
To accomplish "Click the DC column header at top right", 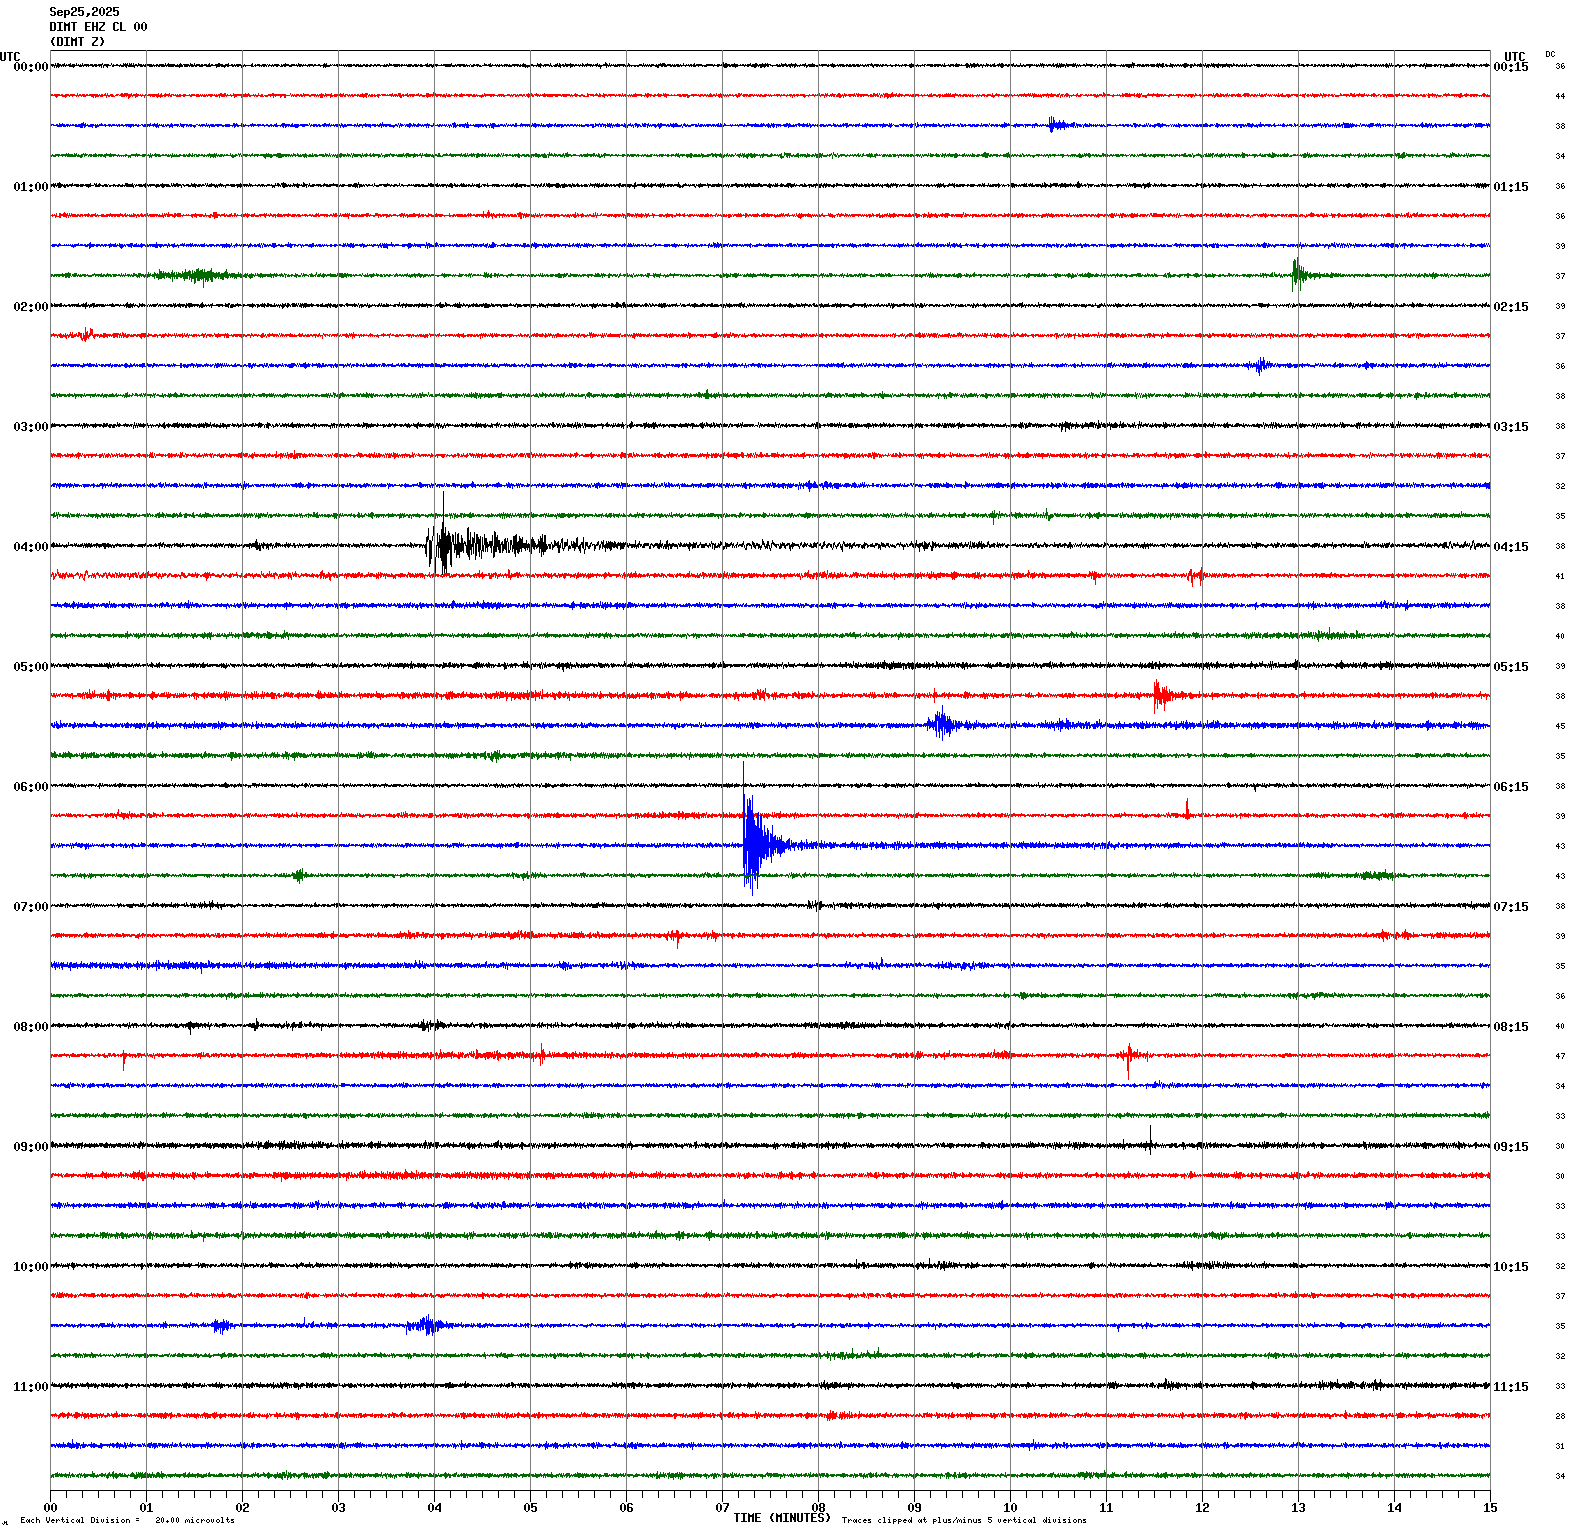I will pyautogui.click(x=1550, y=54).
